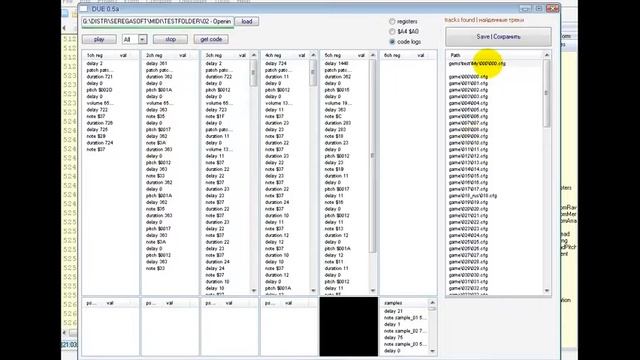
Task: Click the 3ch reg column header
Action: tap(214, 55)
